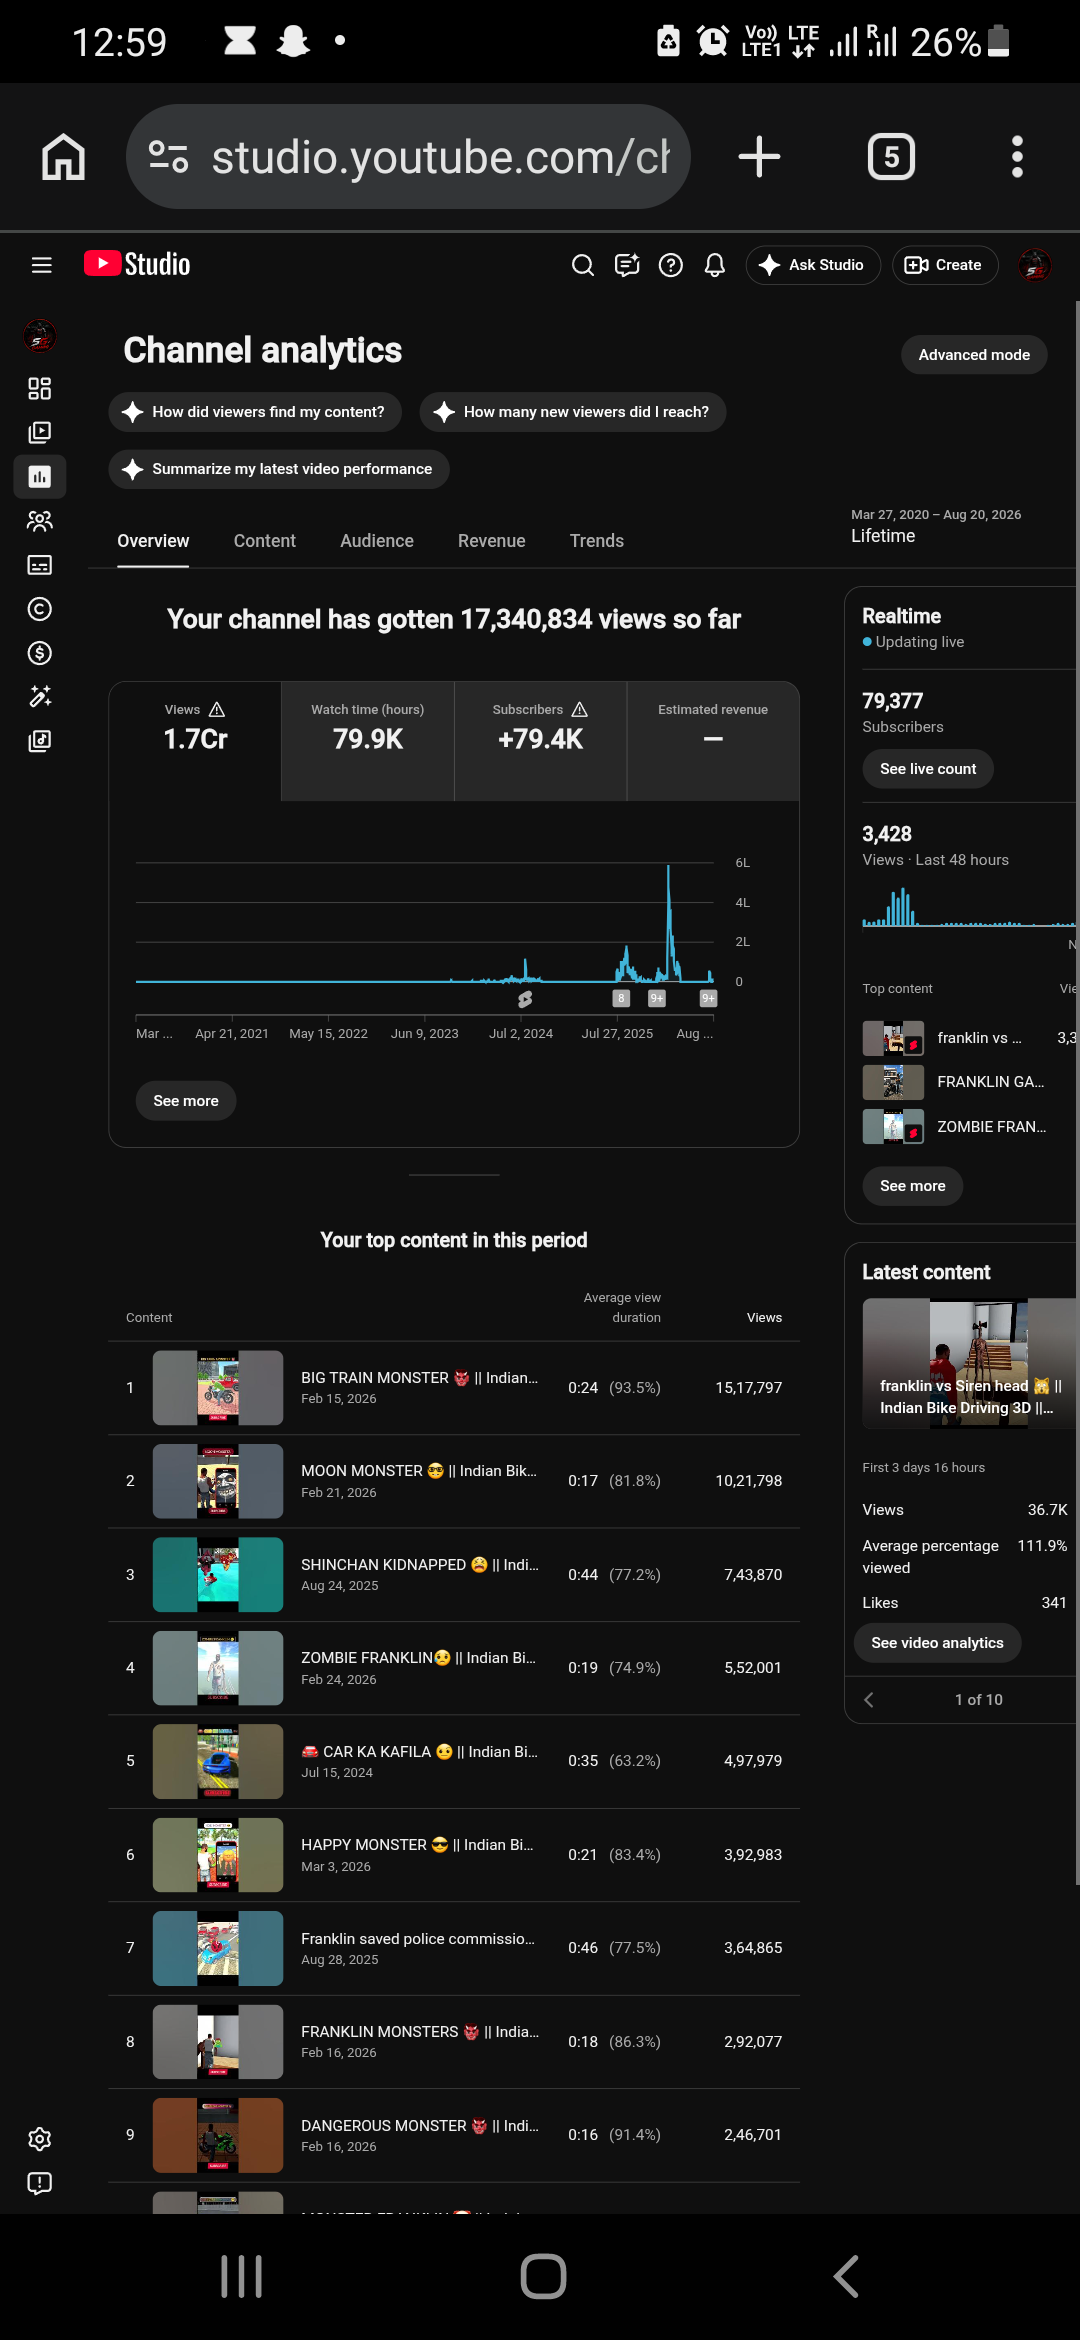
Task: Switch to the Trends tab
Action: [x=597, y=541]
